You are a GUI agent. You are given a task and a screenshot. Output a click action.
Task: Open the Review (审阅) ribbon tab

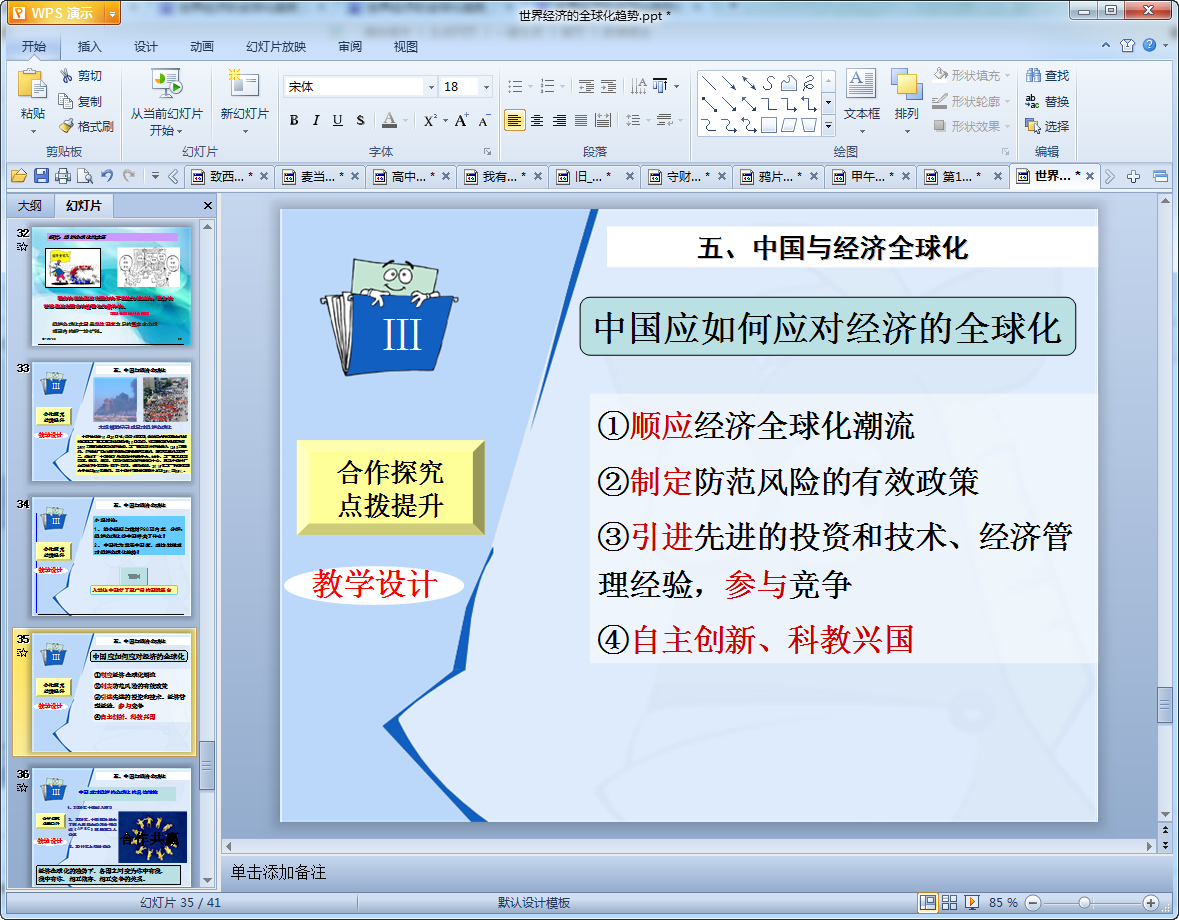coord(350,47)
